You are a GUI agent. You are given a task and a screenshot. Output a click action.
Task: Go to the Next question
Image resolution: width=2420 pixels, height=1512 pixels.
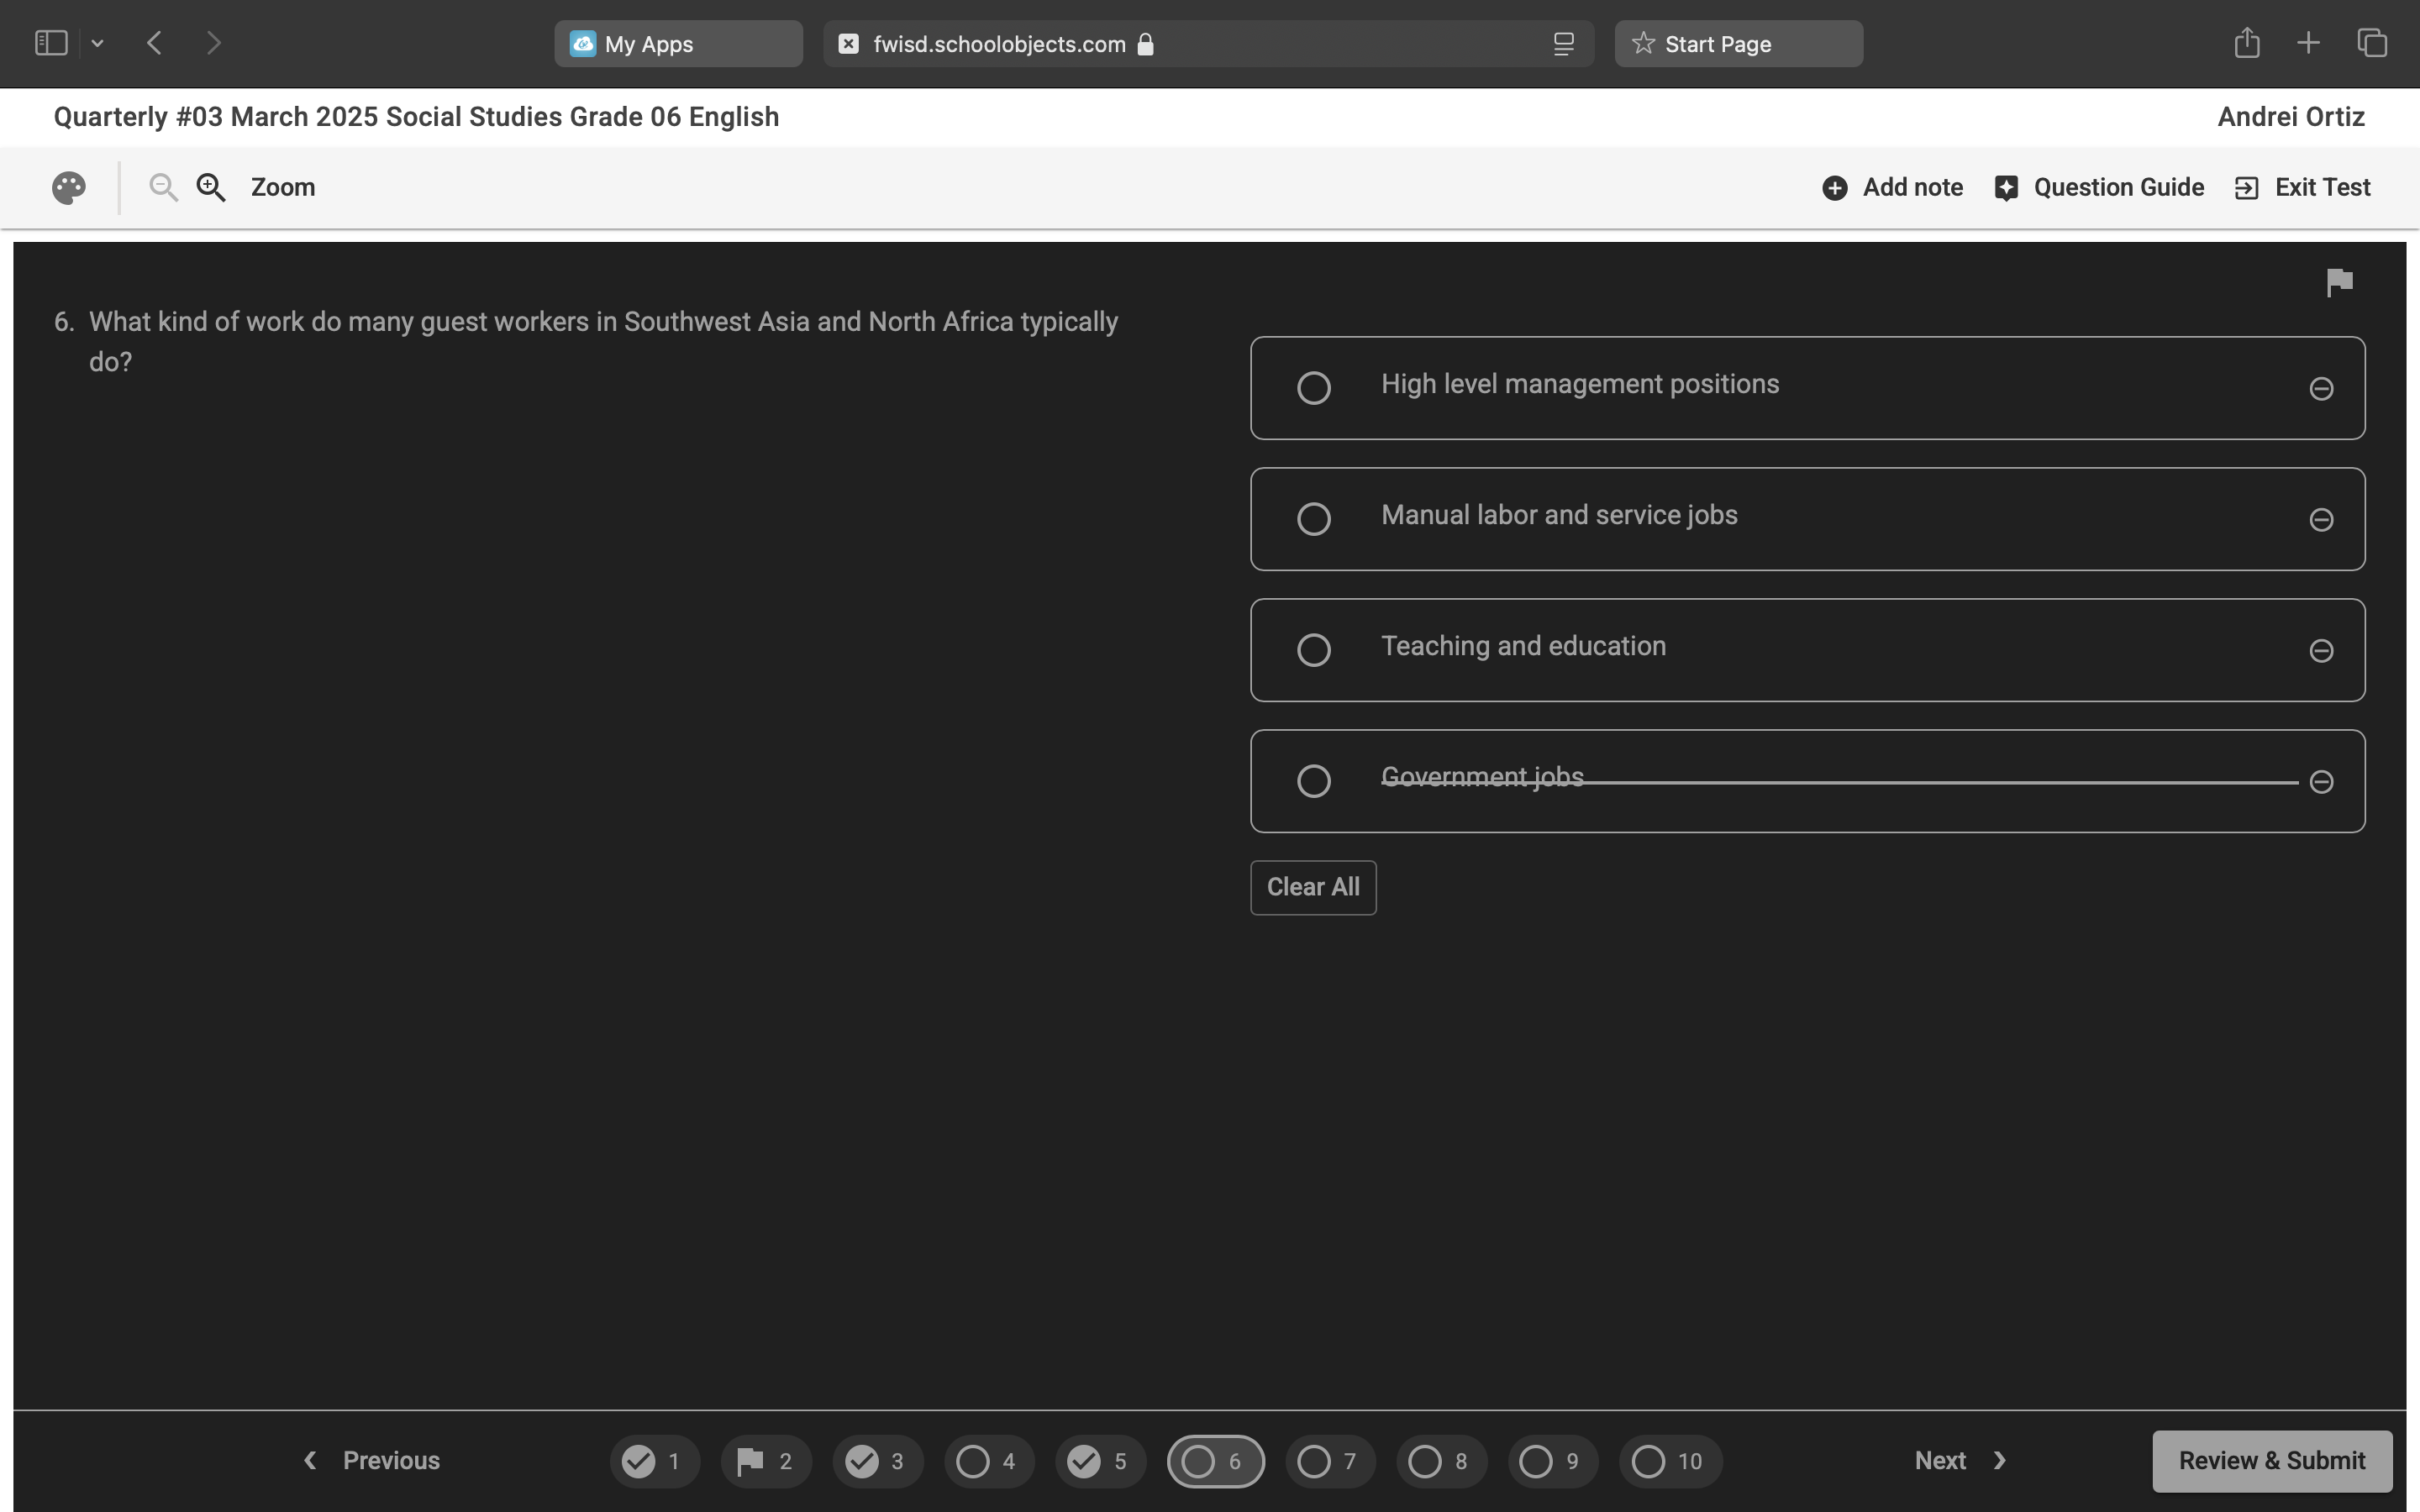pyautogui.click(x=1959, y=1461)
